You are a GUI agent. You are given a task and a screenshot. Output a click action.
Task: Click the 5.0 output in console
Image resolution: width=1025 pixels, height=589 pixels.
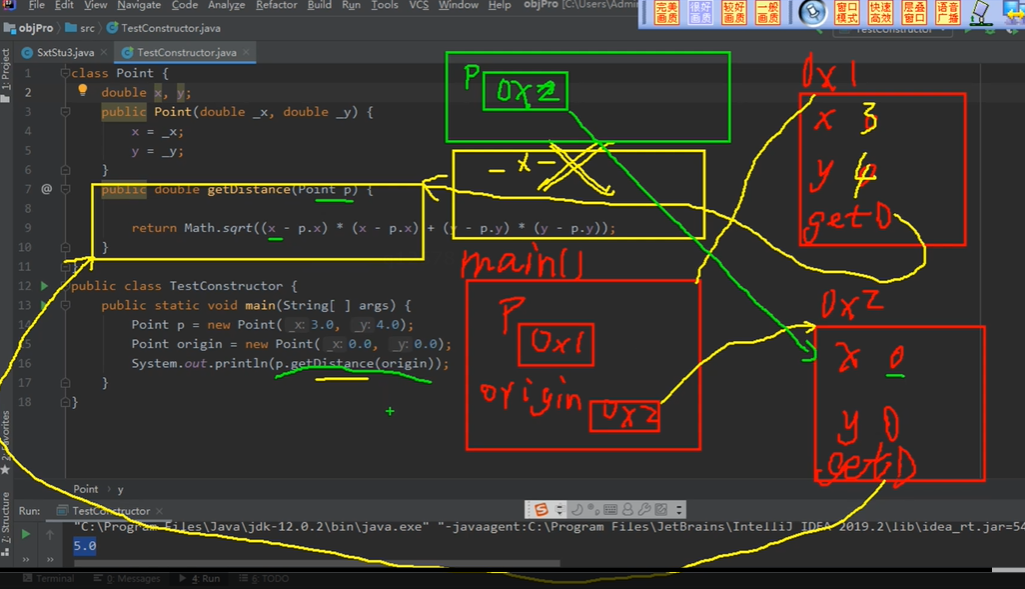point(85,546)
